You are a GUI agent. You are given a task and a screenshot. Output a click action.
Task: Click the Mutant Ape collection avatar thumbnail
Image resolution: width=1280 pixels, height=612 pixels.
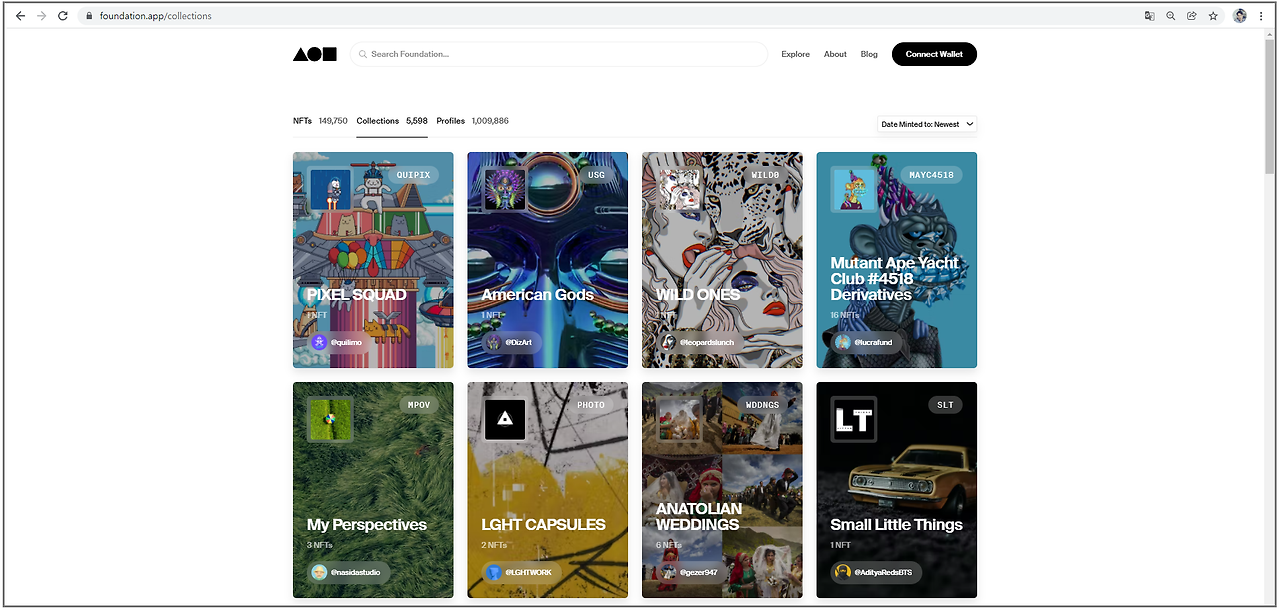tap(854, 189)
